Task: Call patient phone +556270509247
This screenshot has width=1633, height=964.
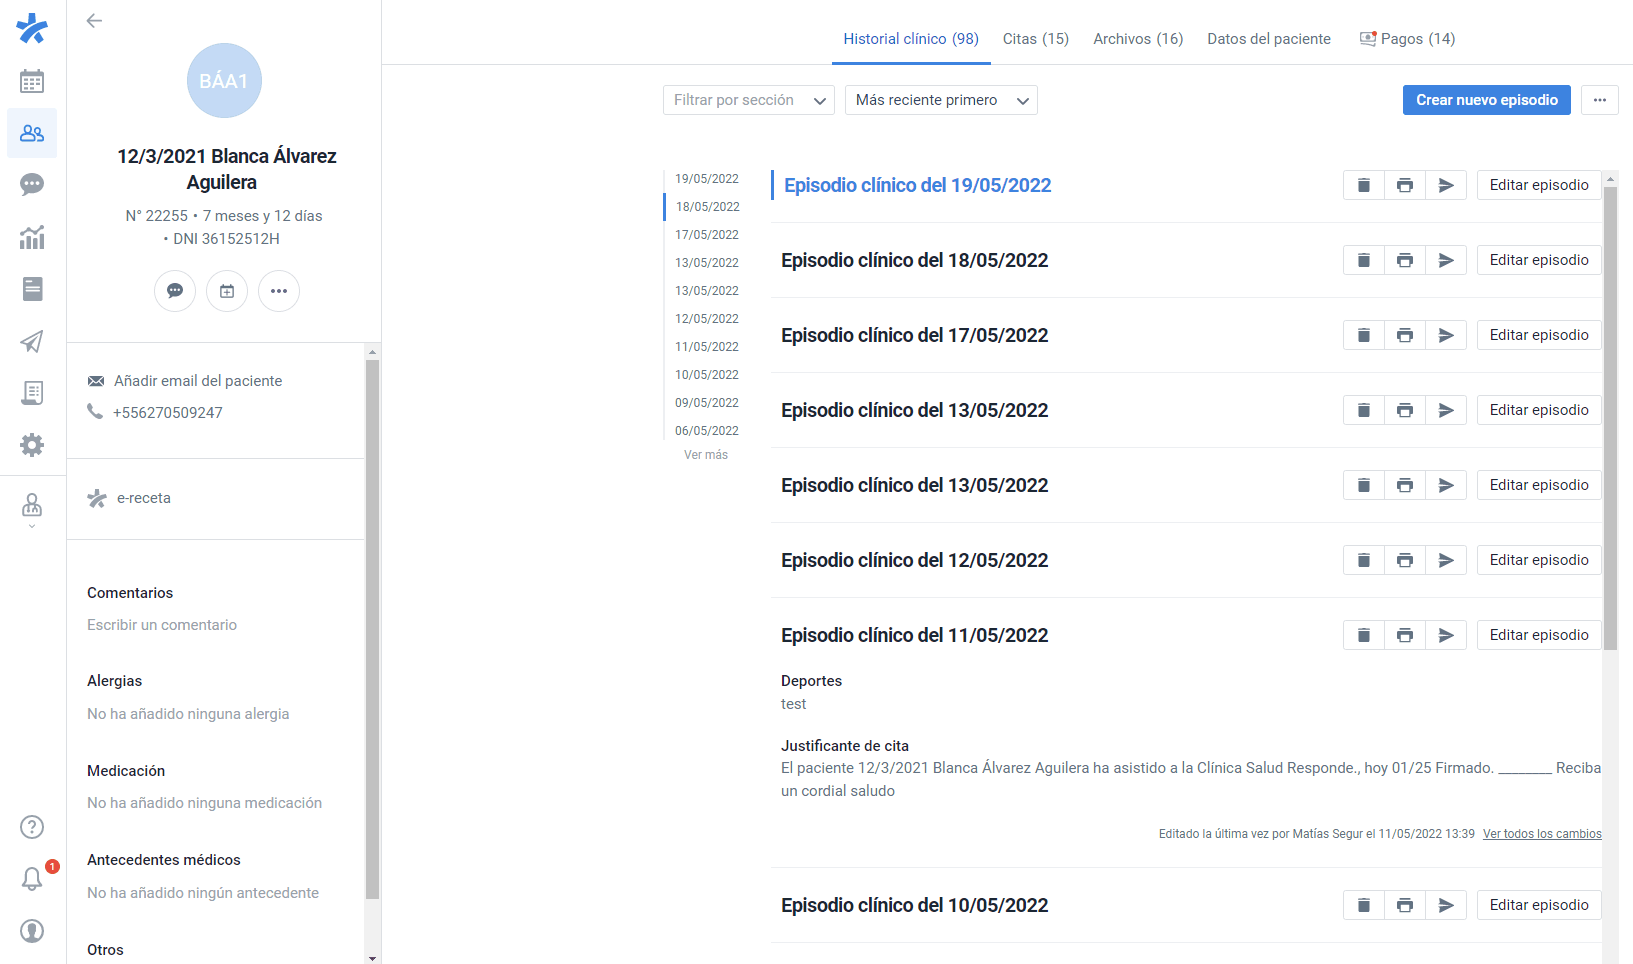Action: [x=168, y=413]
